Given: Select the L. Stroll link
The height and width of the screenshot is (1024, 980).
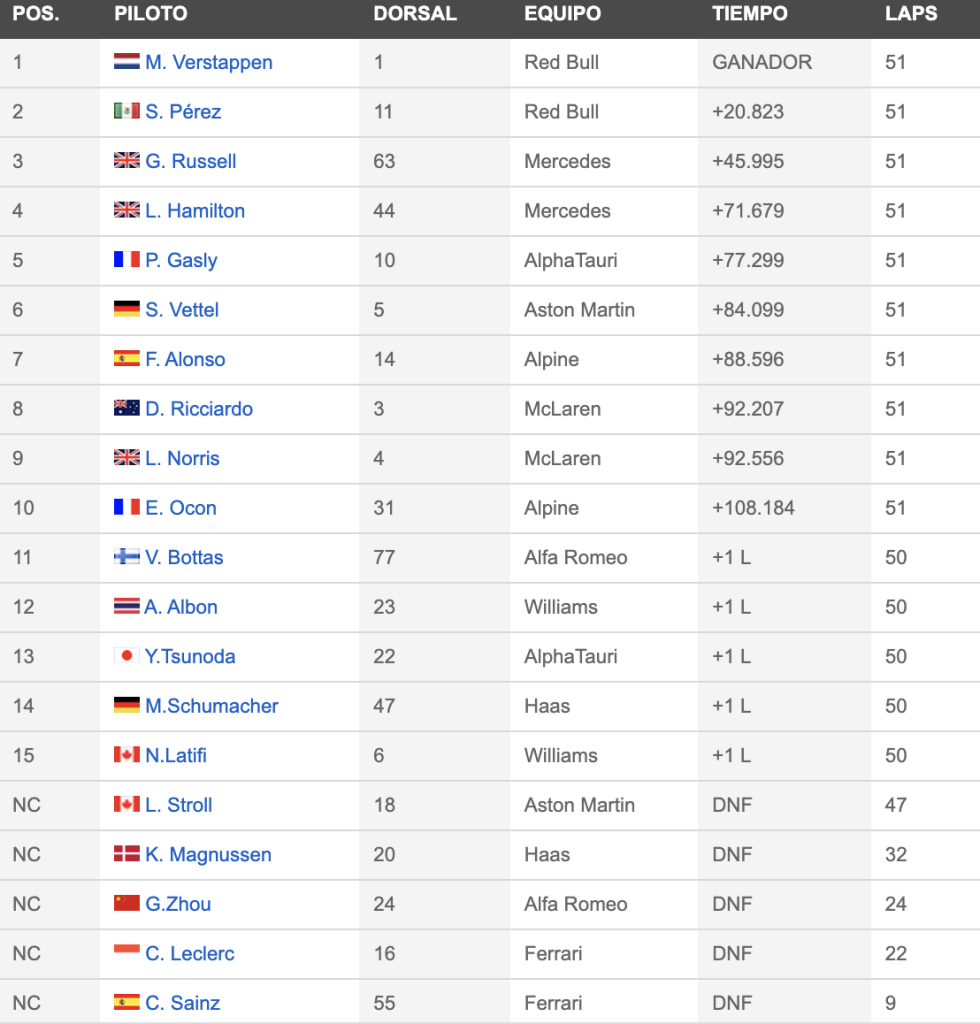Looking at the screenshot, I should click(179, 805).
